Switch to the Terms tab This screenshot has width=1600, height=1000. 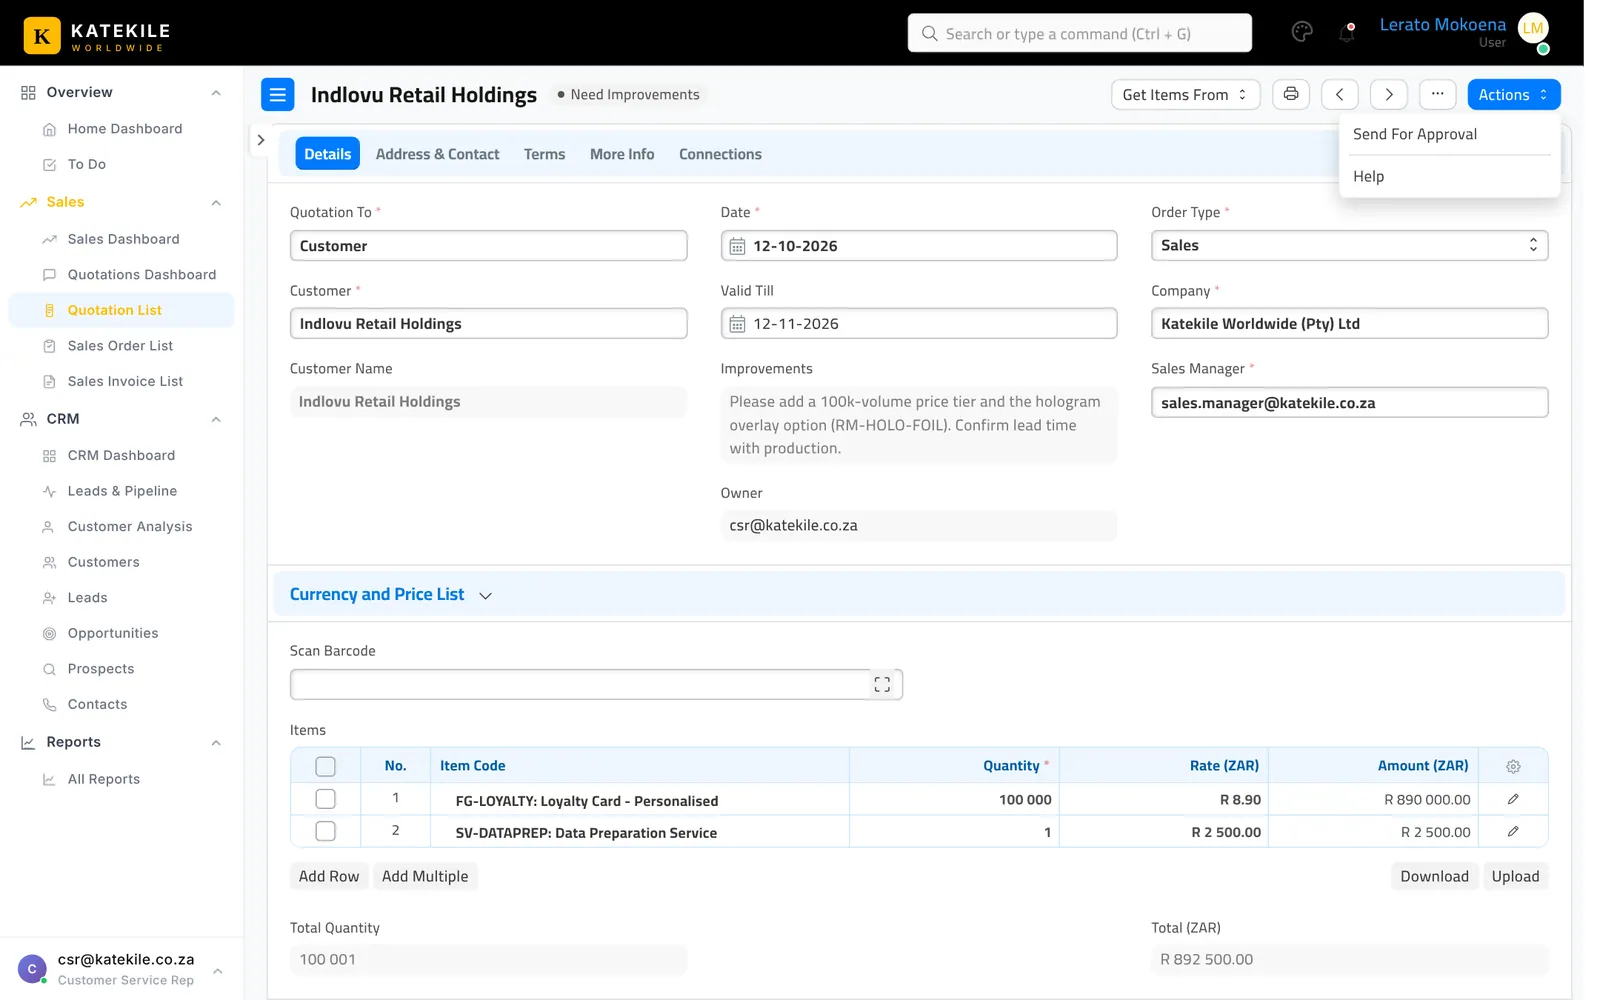coord(544,154)
